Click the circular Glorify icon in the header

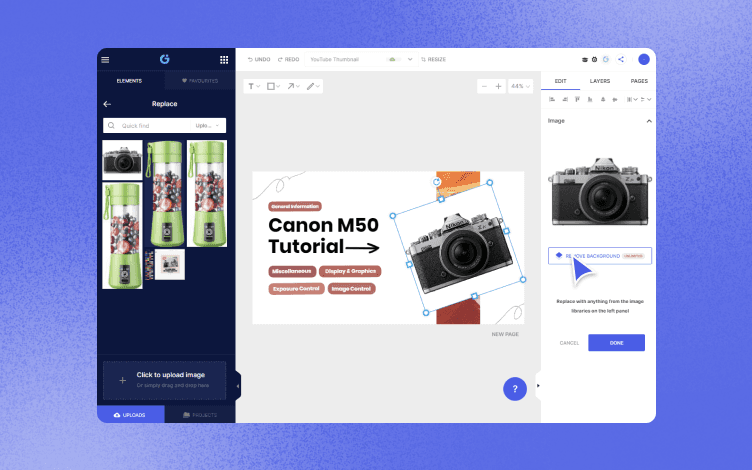606,59
